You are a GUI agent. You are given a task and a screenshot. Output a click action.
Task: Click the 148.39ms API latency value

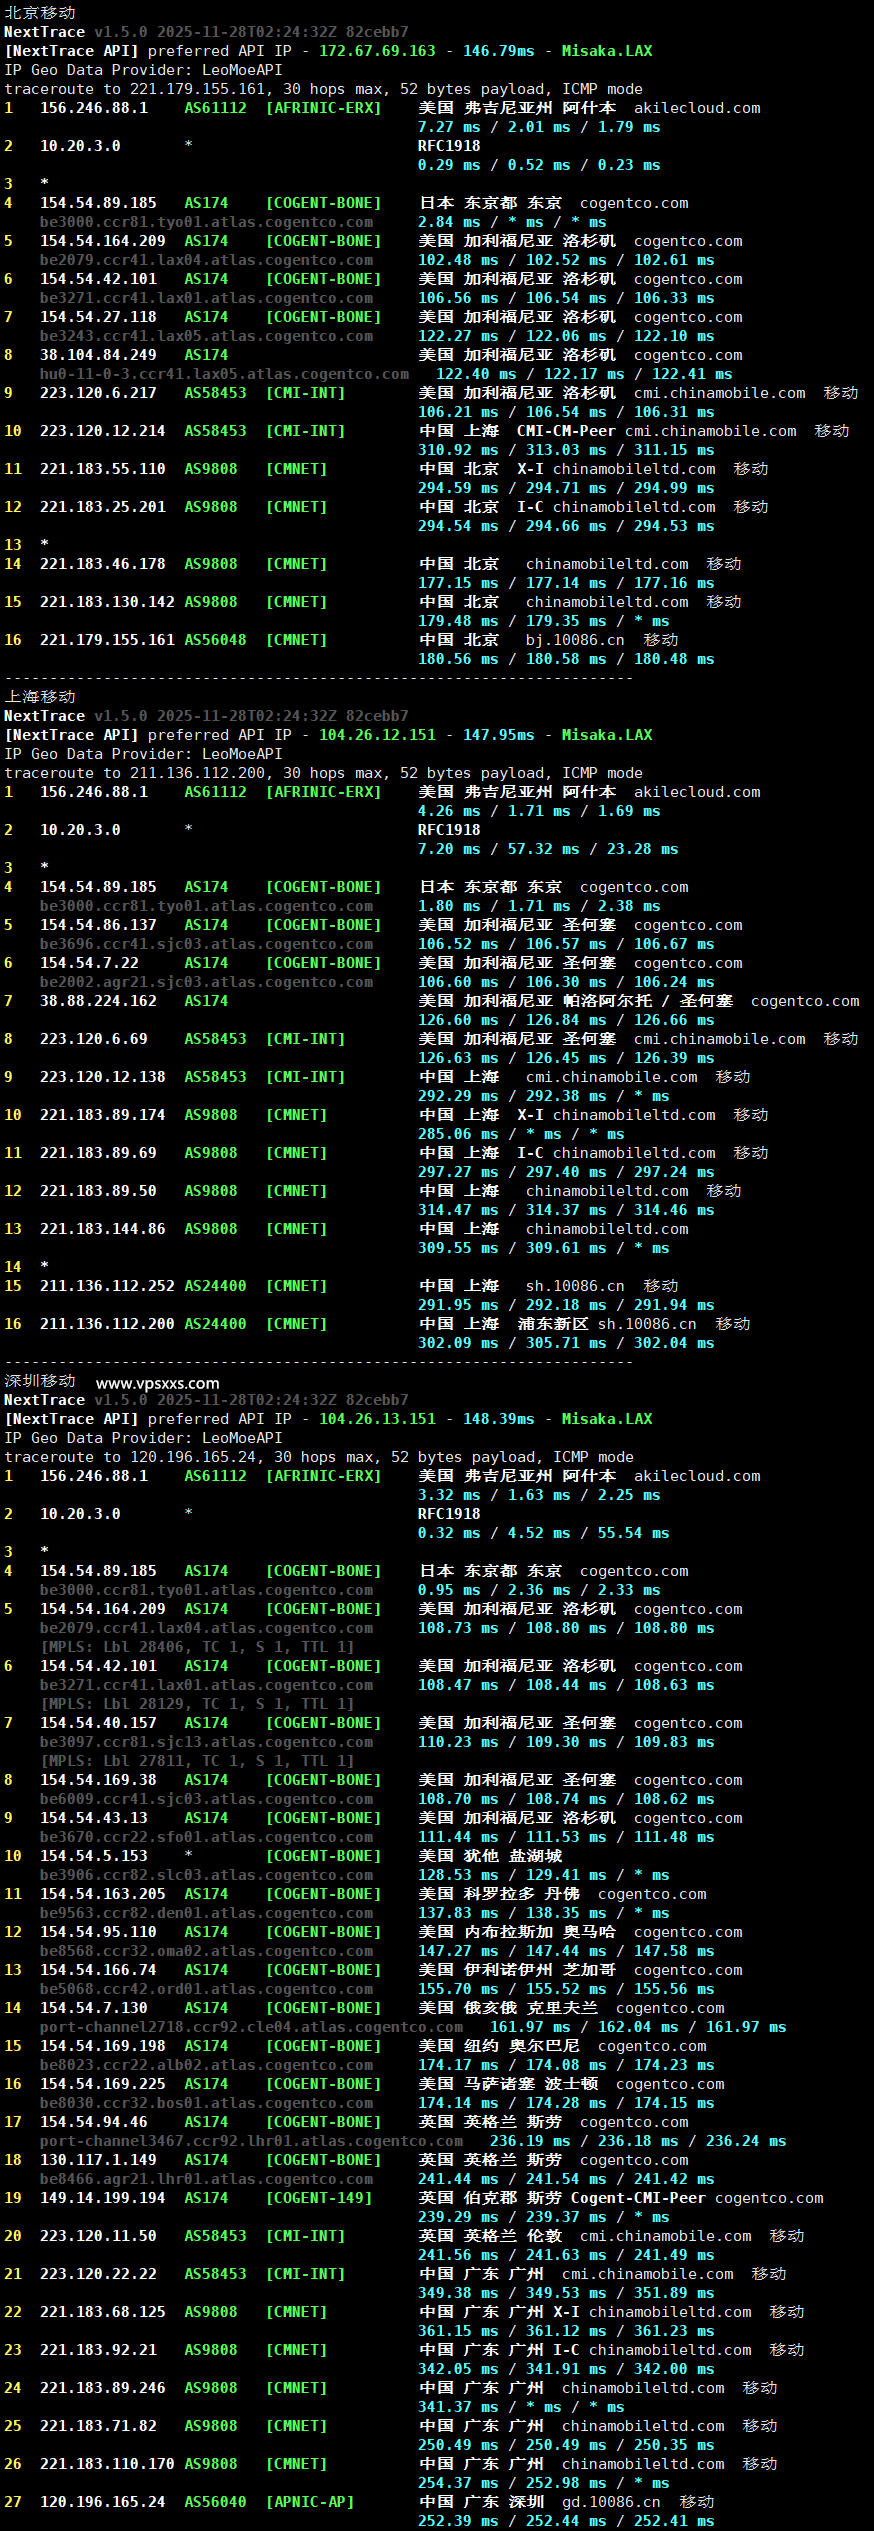[498, 1419]
